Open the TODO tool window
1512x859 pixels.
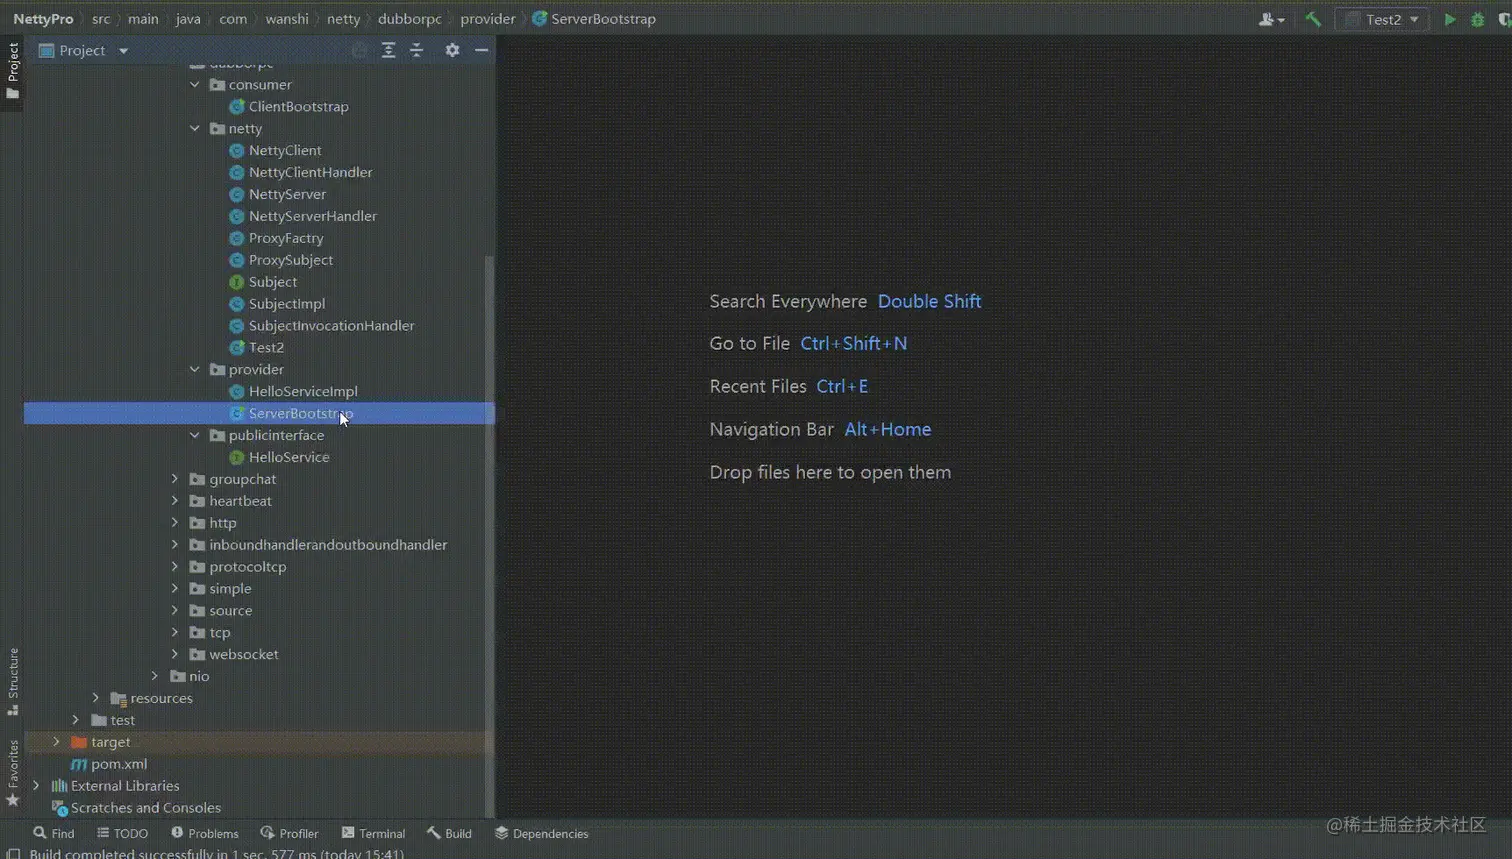pyautogui.click(x=122, y=833)
